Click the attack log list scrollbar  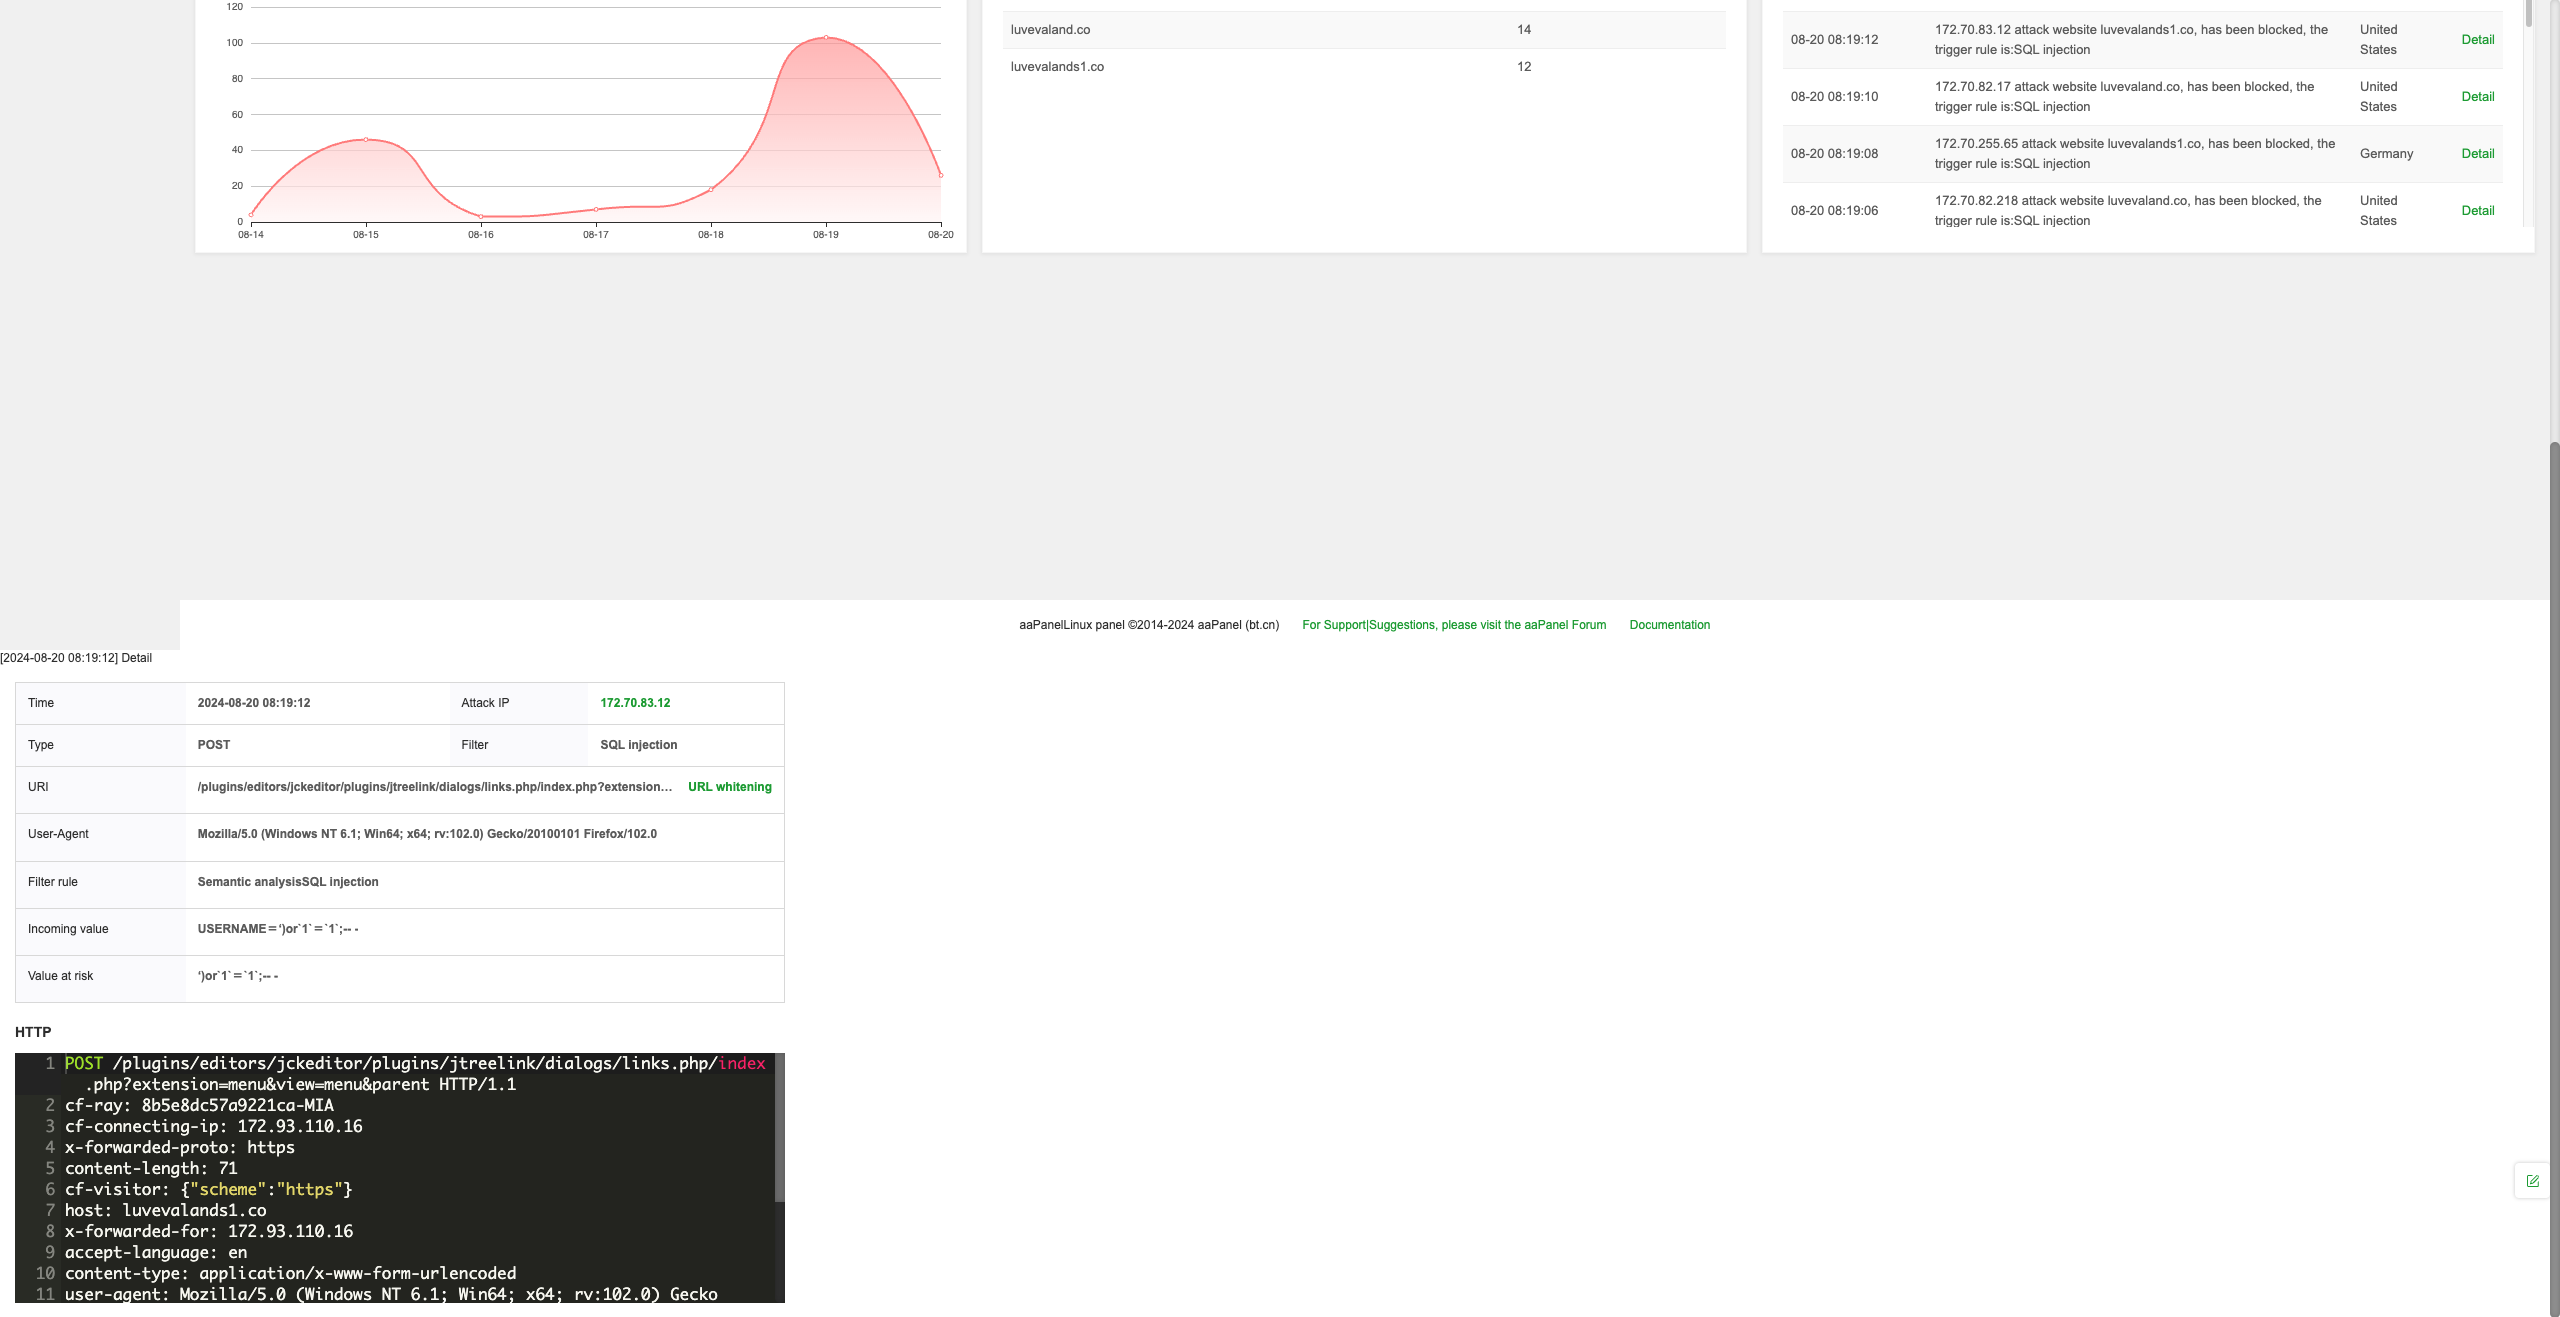click(x=2528, y=14)
